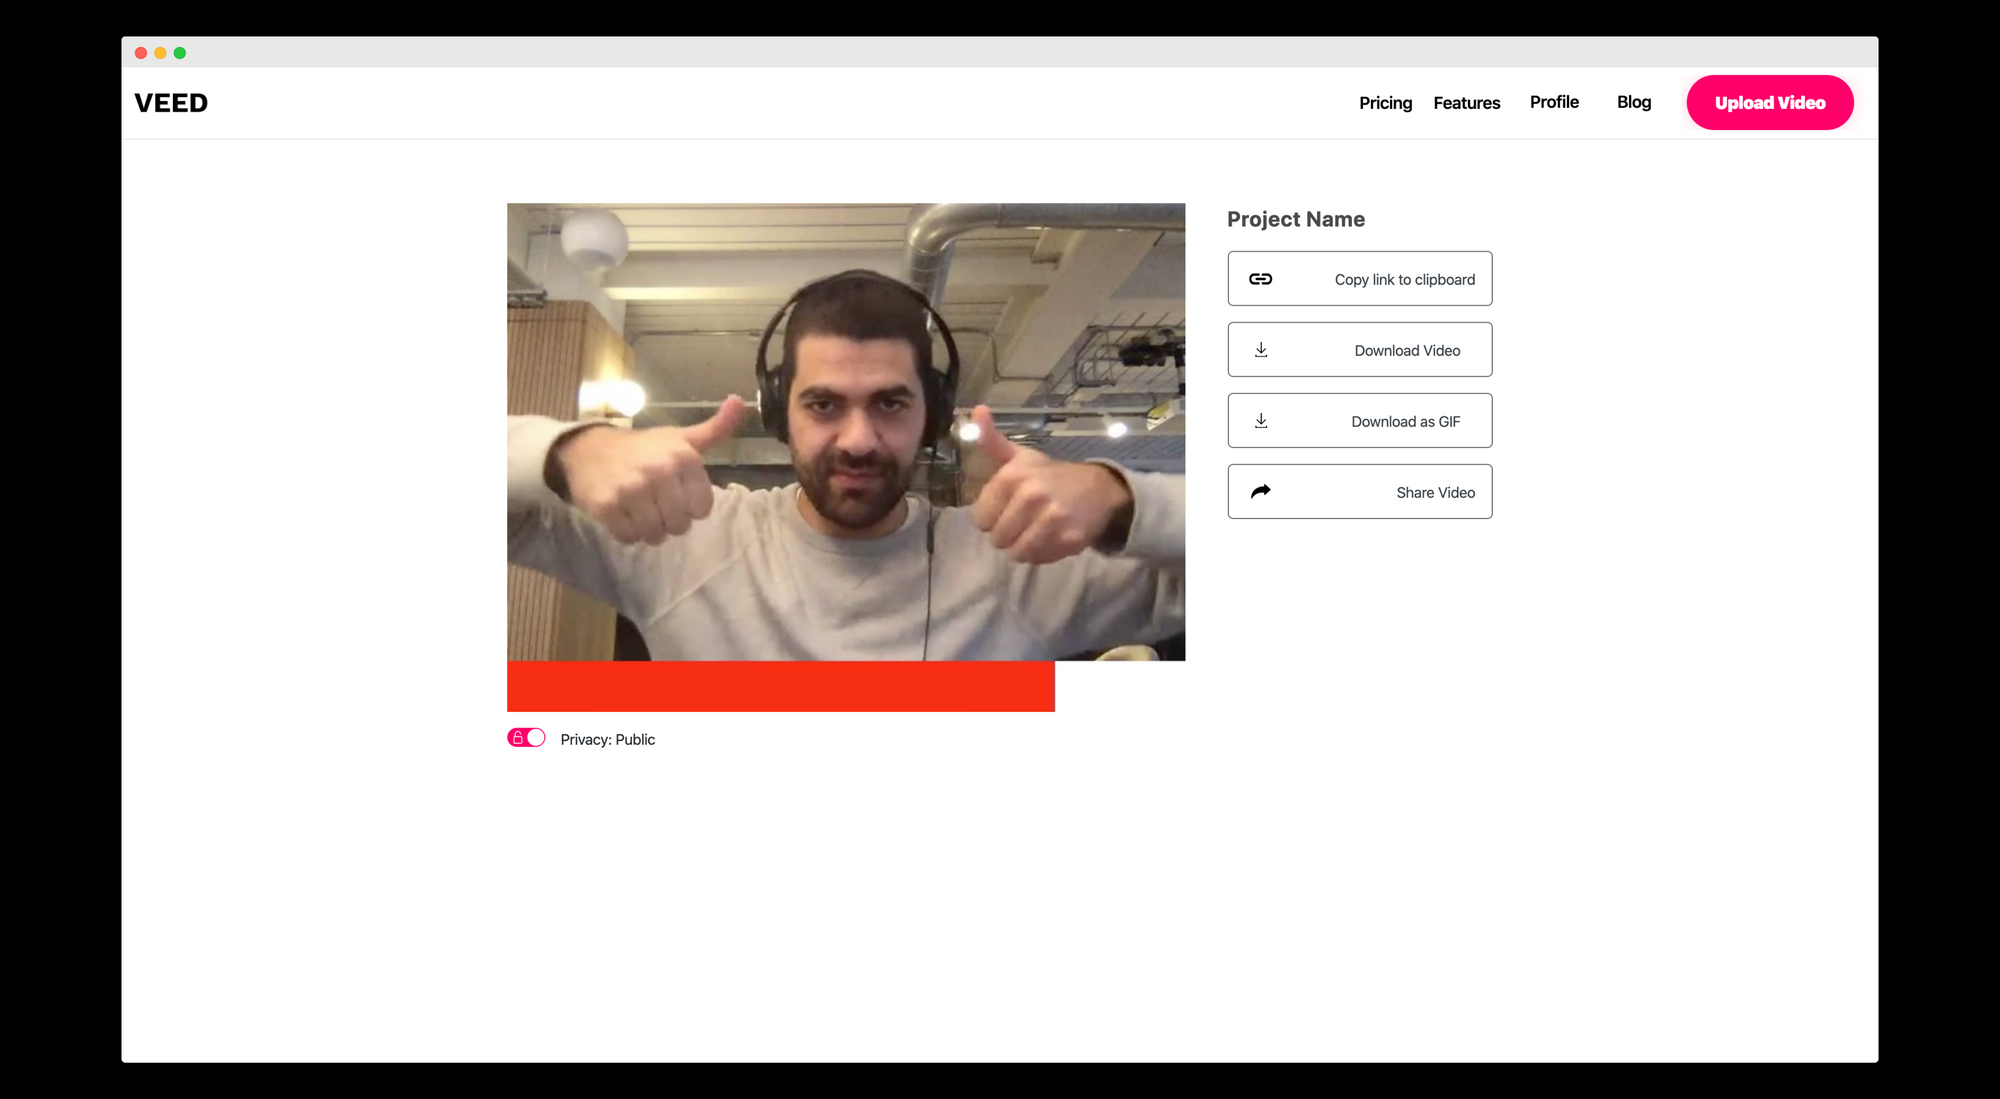This screenshot has height=1099, width=2000.
Task: Click the Copy link to clipboard label
Action: (1404, 280)
